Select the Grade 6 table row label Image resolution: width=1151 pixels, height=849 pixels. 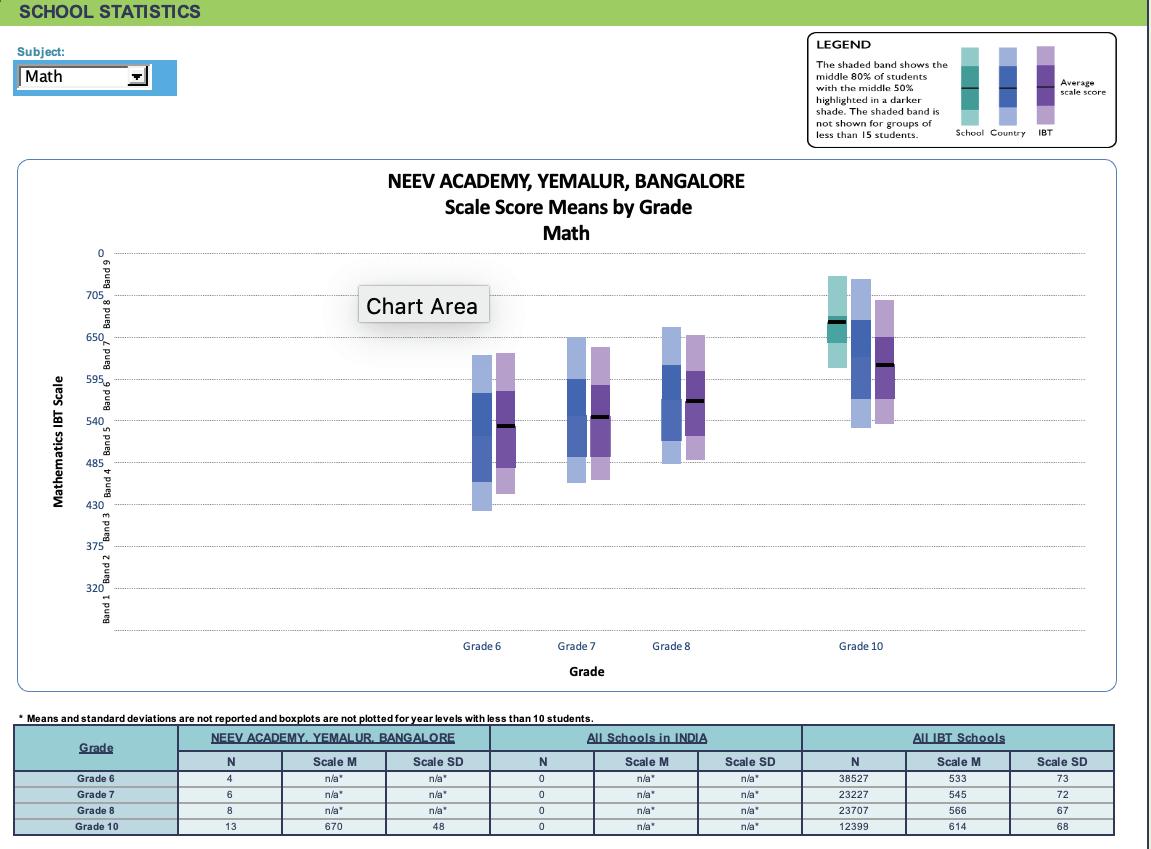pyautogui.click(x=95, y=779)
